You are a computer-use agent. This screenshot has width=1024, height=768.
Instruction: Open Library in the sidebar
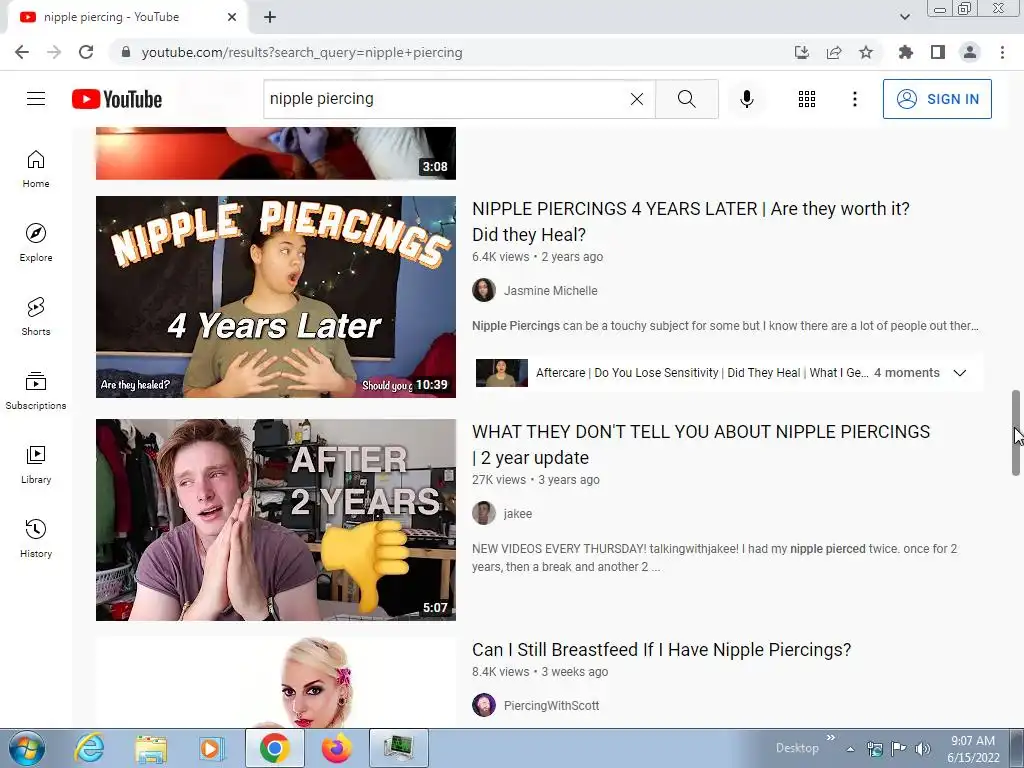pos(36,464)
